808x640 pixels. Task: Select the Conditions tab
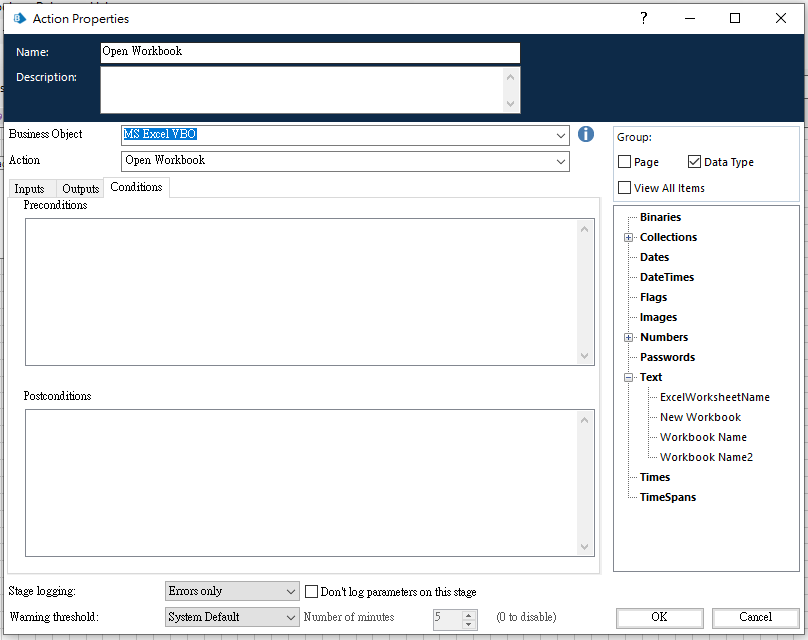(137, 187)
